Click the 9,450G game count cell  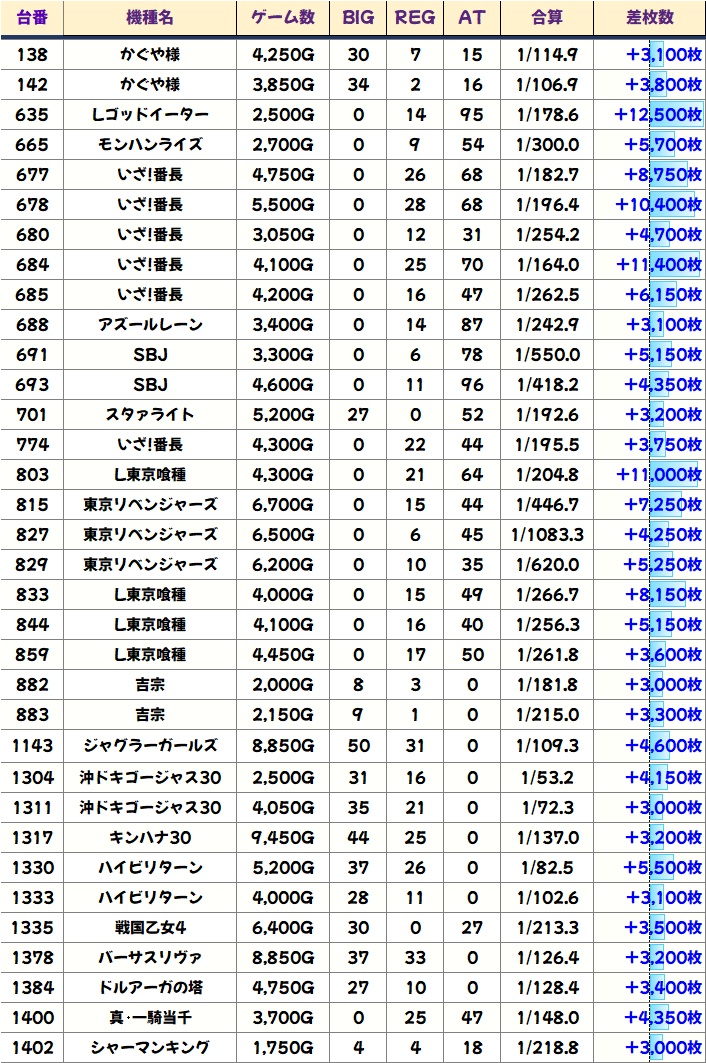tap(283, 836)
